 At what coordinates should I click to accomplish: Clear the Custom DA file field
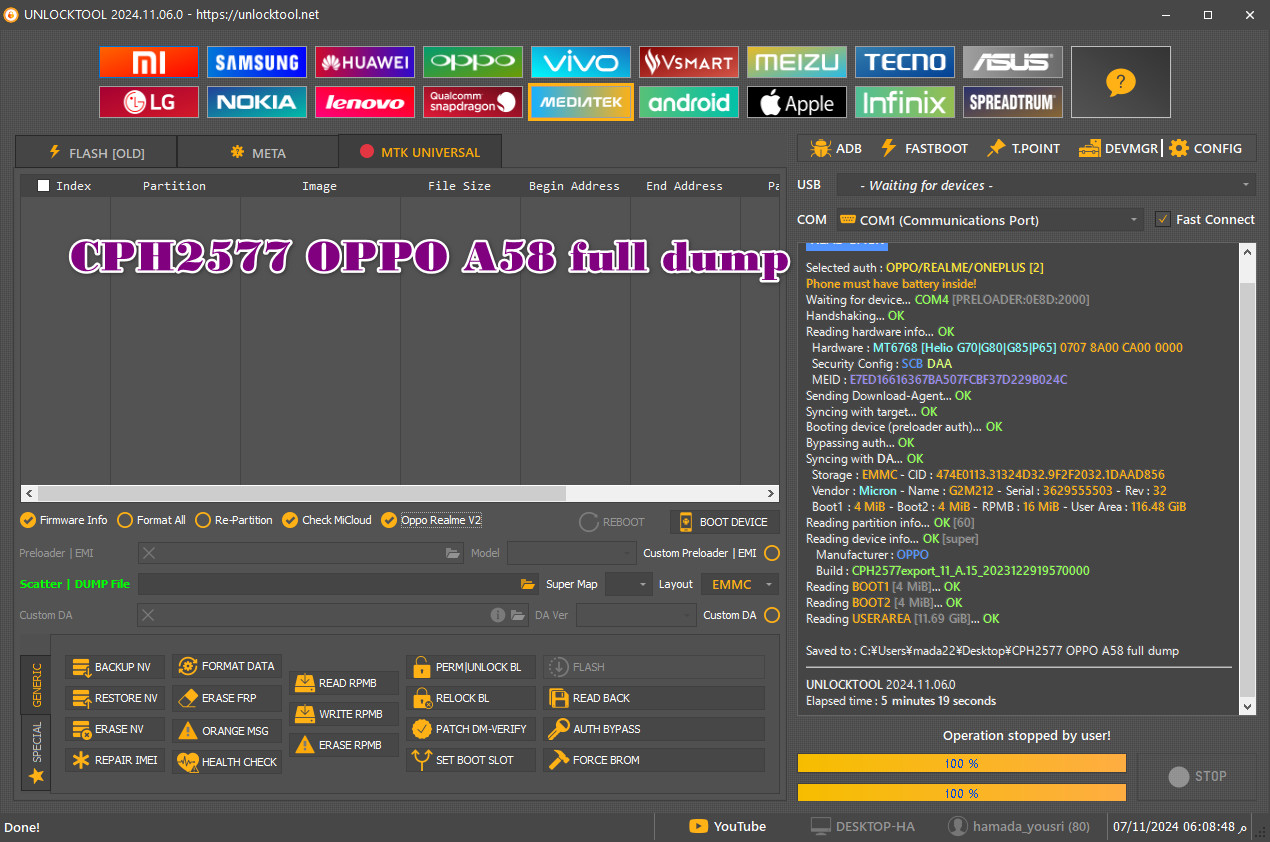point(148,615)
